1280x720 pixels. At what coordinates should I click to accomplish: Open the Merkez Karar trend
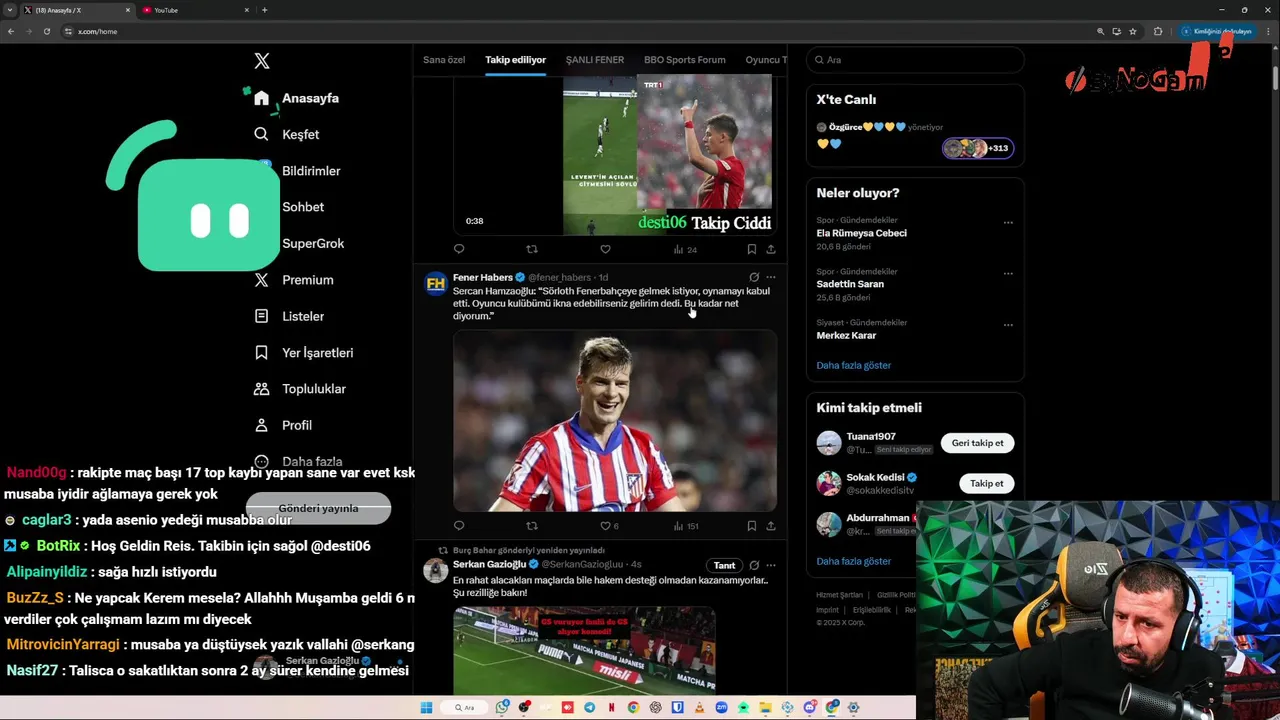click(x=846, y=336)
